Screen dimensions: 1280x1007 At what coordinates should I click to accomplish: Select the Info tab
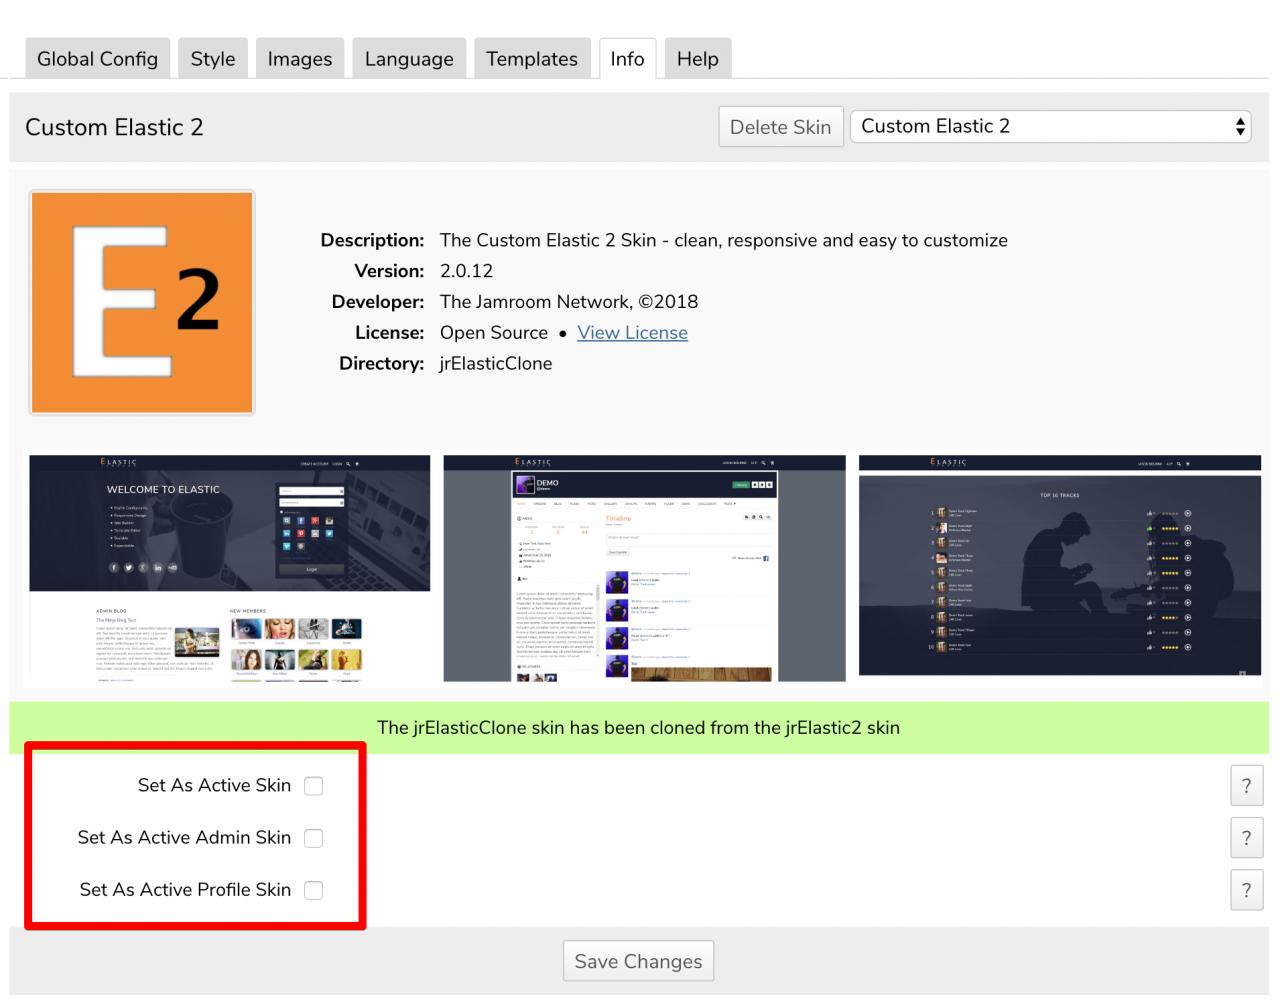point(627,59)
